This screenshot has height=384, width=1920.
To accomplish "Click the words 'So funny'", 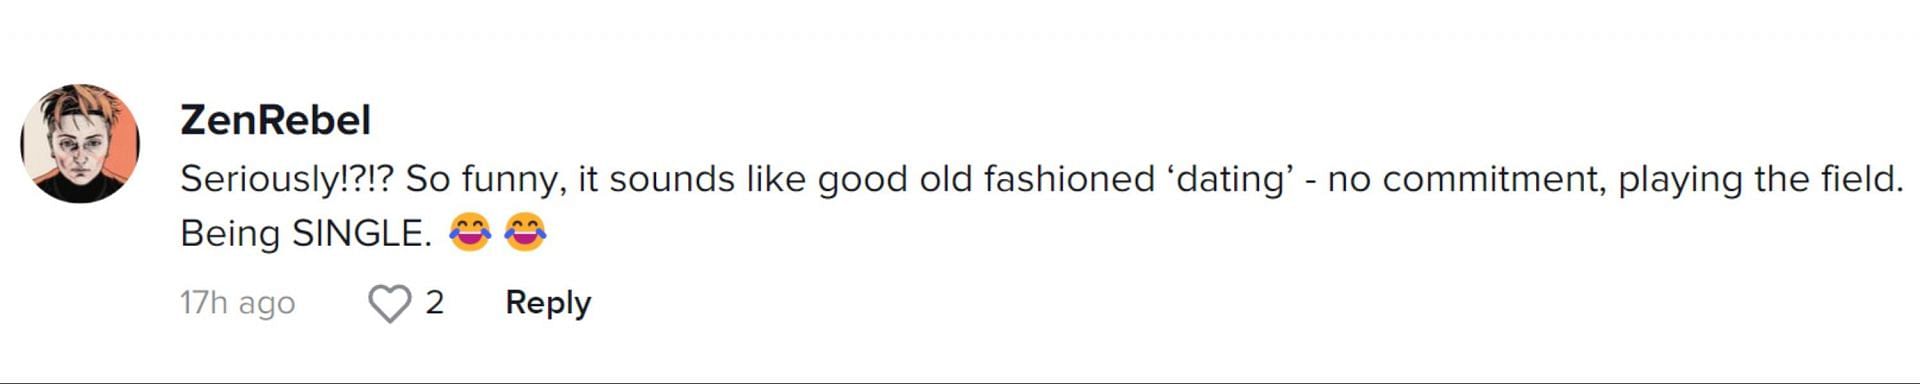I will coord(480,179).
